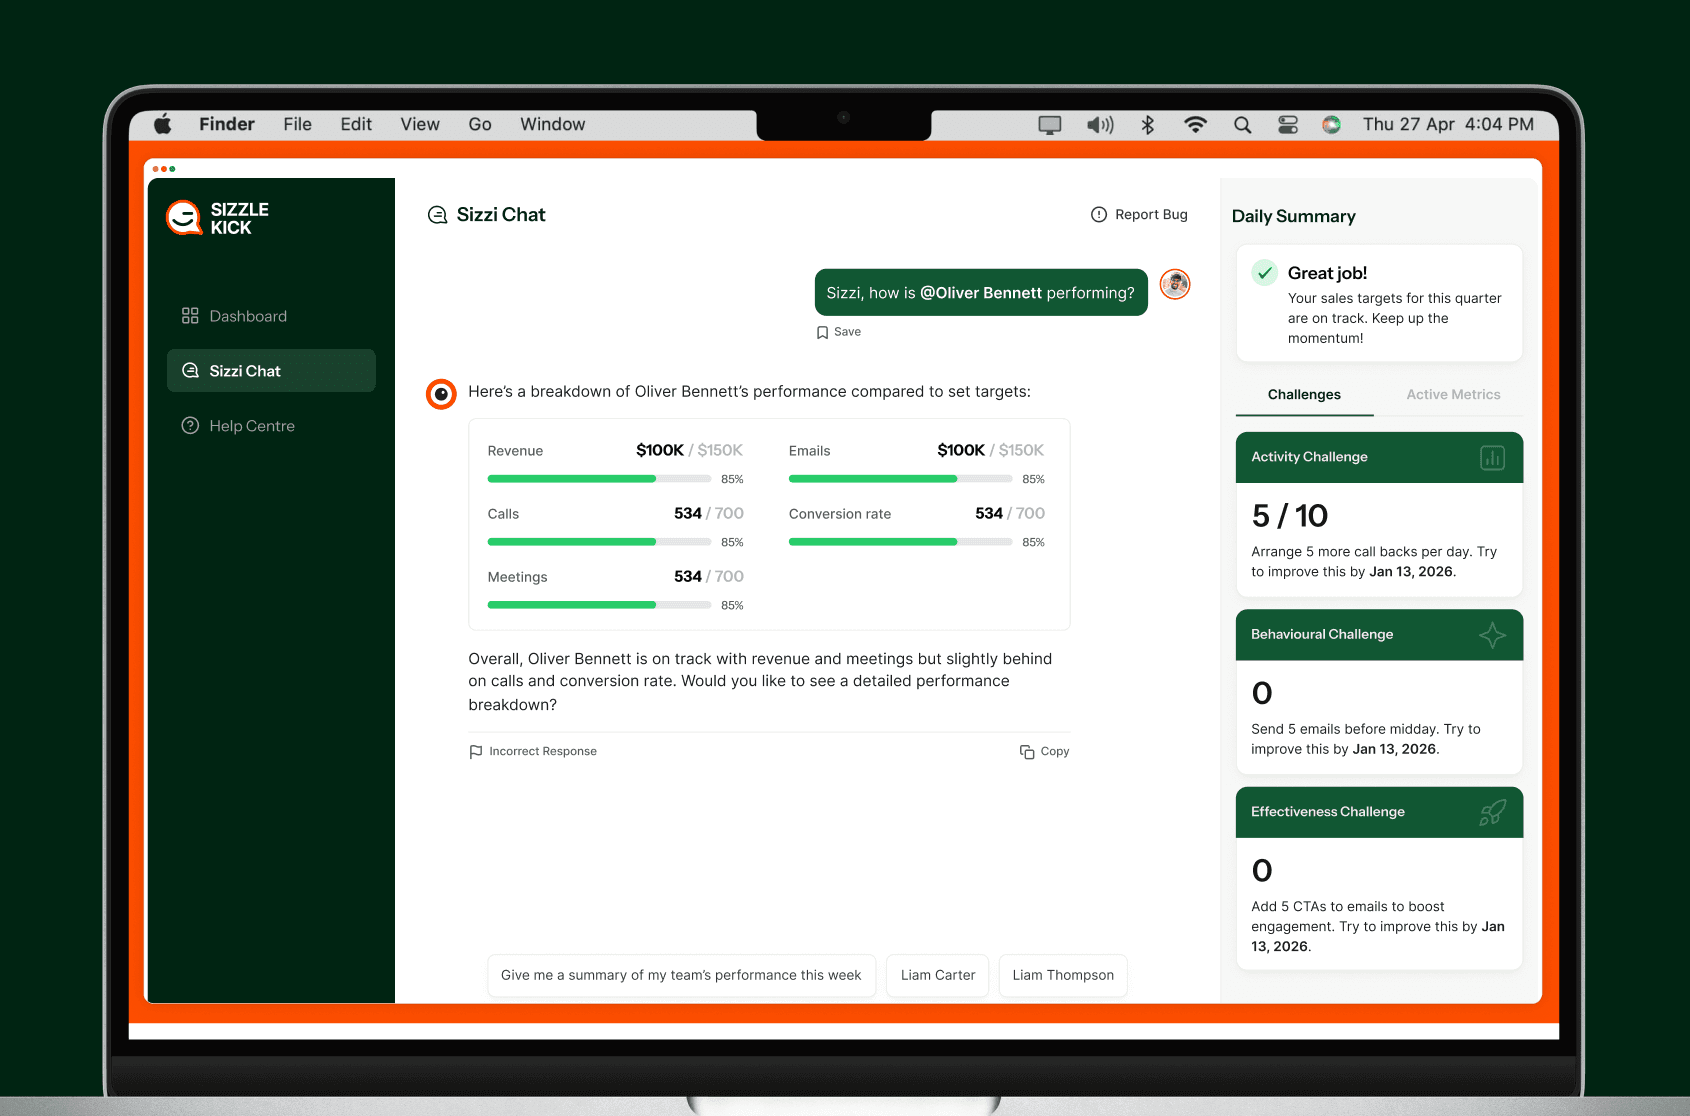Copy the Sizzi response
This screenshot has width=1690, height=1116.
pyautogui.click(x=1044, y=751)
